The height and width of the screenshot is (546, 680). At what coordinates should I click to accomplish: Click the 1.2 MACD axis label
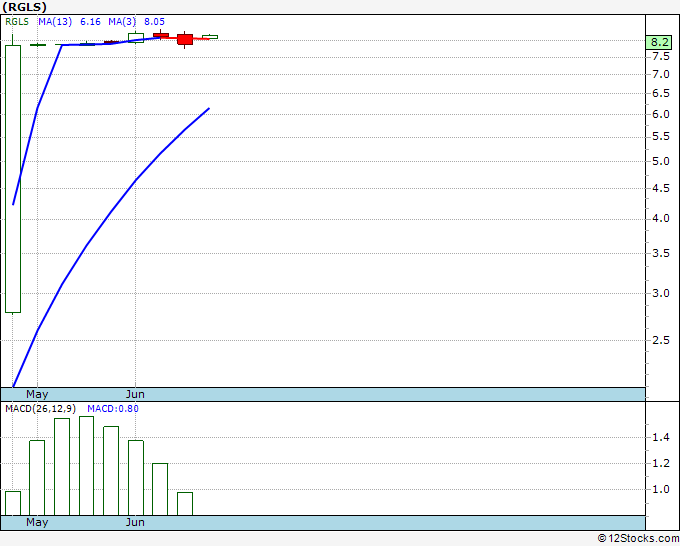[661, 464]
